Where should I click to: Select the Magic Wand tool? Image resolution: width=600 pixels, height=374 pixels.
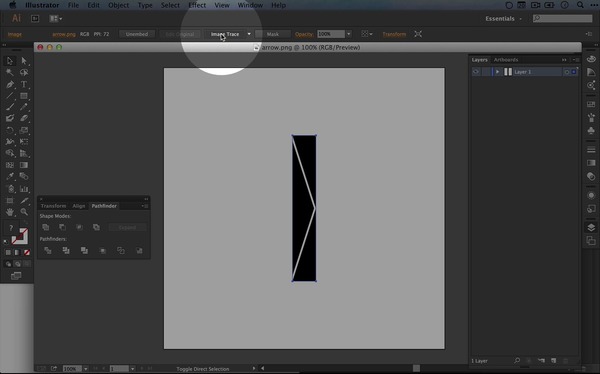click(10, 72)
